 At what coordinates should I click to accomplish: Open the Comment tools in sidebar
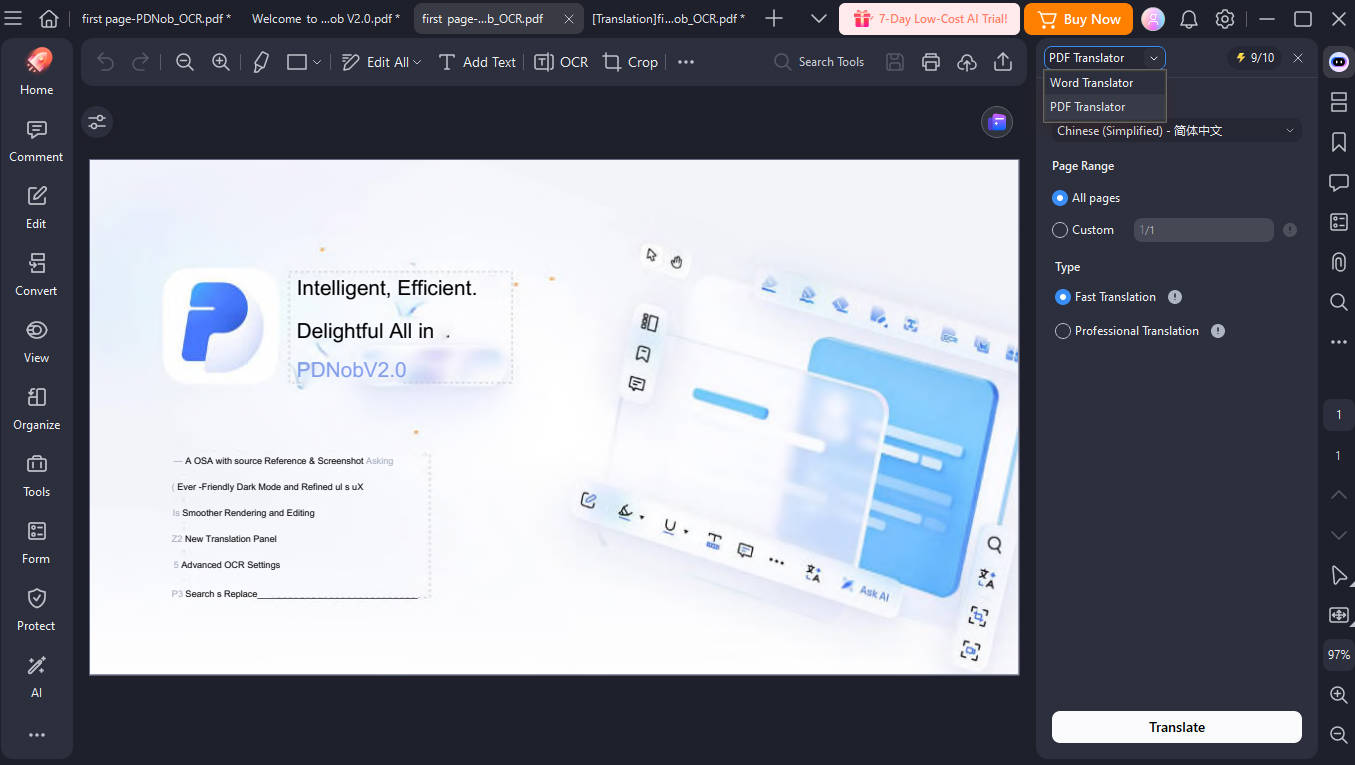point(36,141)
